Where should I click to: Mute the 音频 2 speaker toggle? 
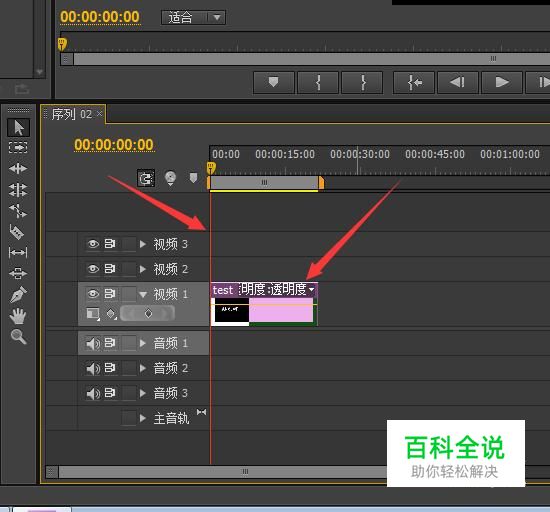(x=93, y=368)
